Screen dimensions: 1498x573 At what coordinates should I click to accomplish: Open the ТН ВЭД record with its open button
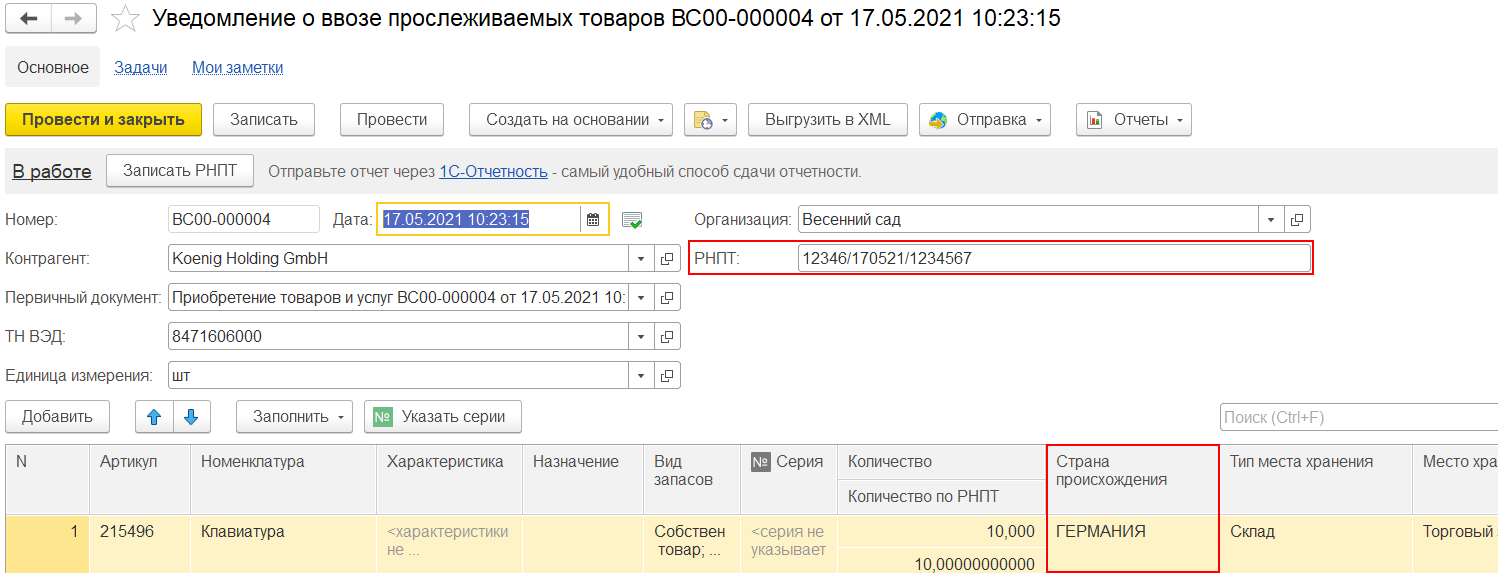click(668, 337)
